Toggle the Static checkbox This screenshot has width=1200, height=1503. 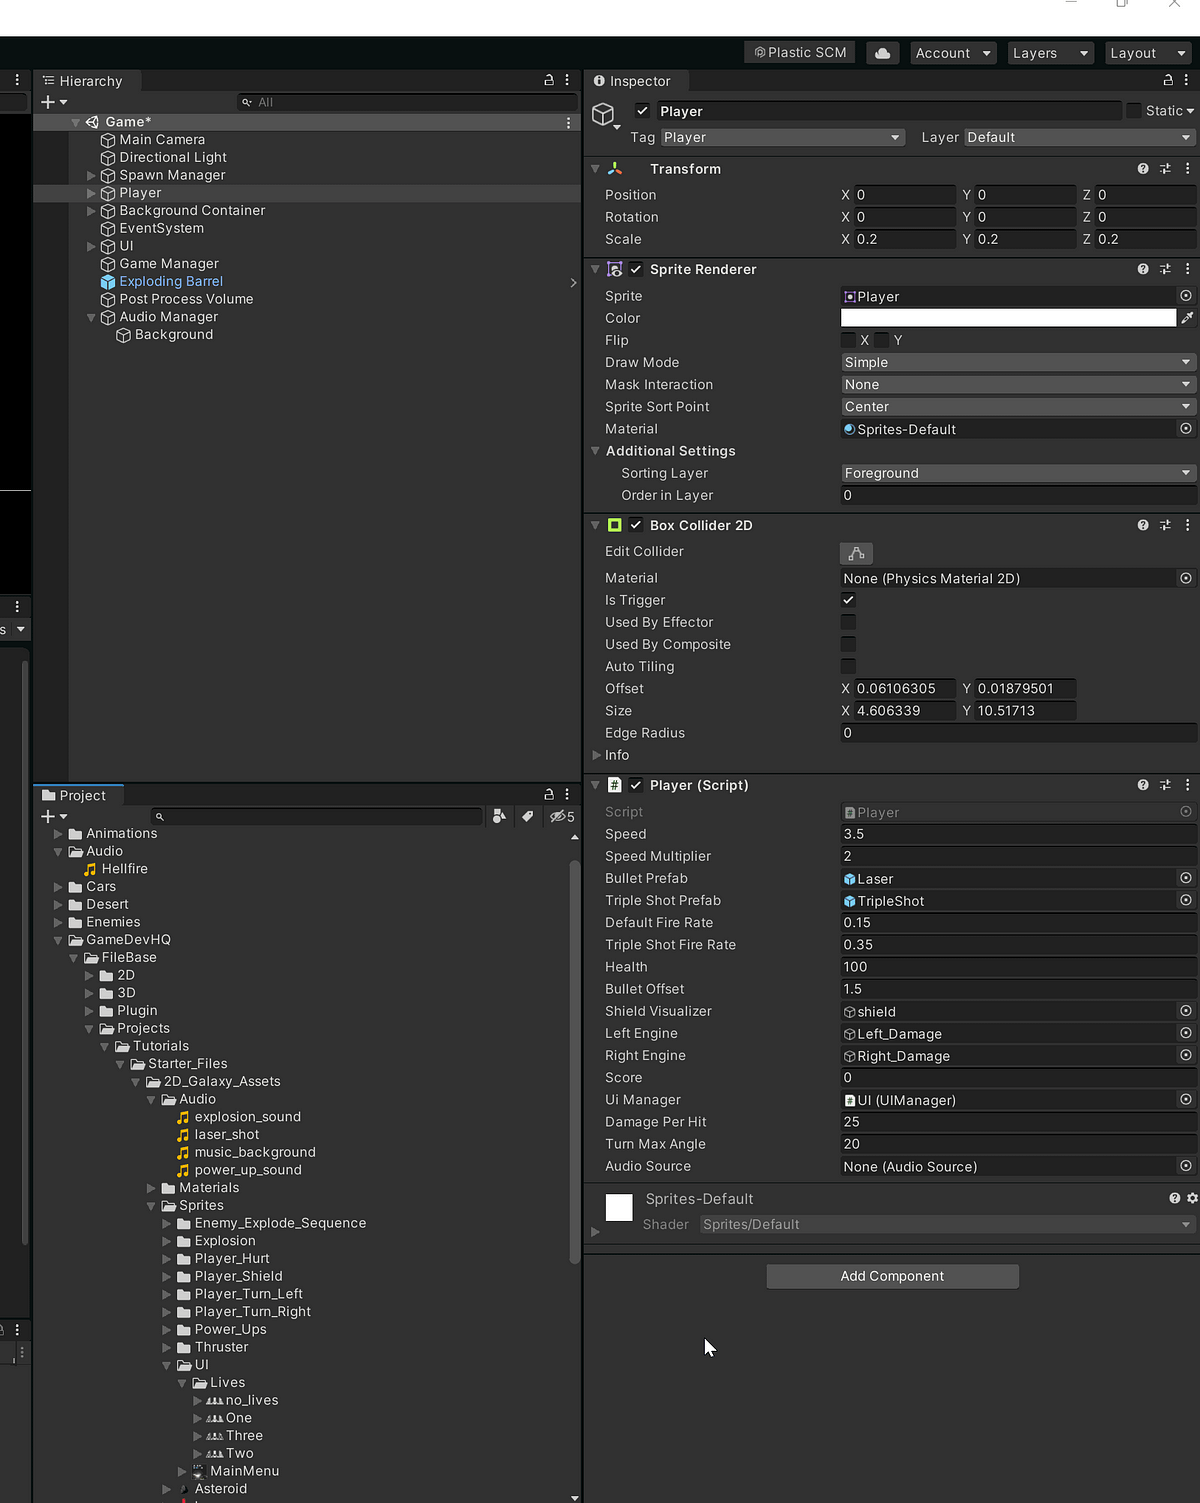tap(1134, 111)
